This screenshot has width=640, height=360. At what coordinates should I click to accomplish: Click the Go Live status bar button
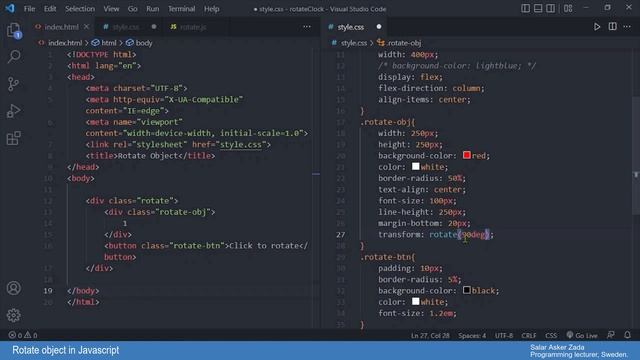coord(582,335)
